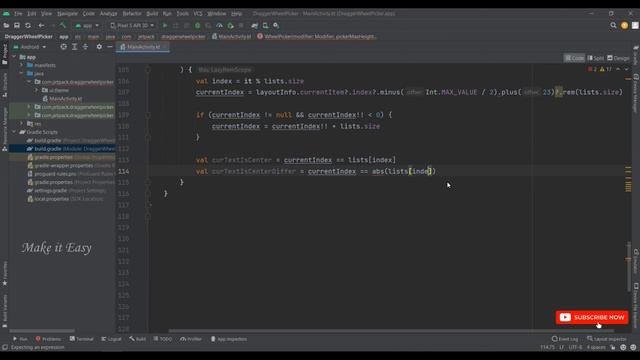Screen dimensions: 640x360
Task: Click the Make Project hammer icon
Action: tap(63, 25)
